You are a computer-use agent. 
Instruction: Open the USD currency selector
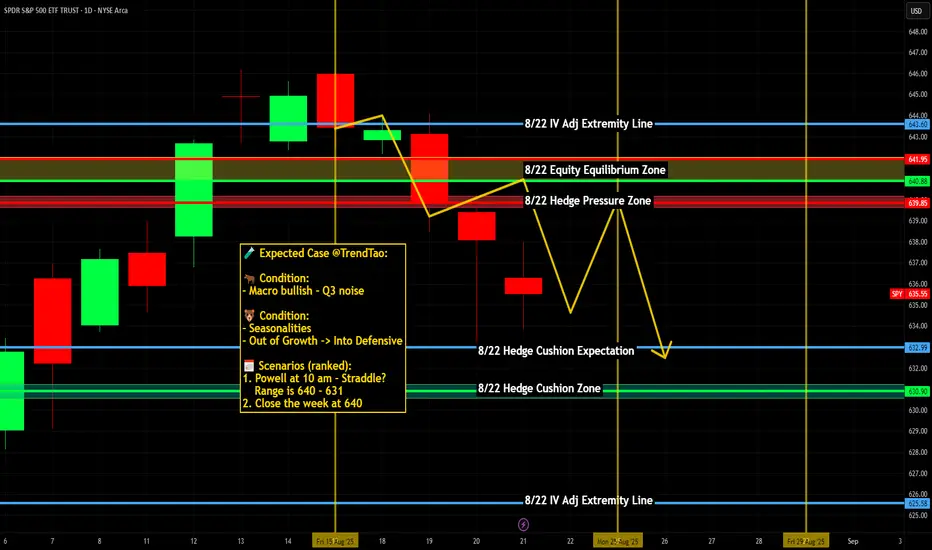pyautogui.click(x=916, y=11)
